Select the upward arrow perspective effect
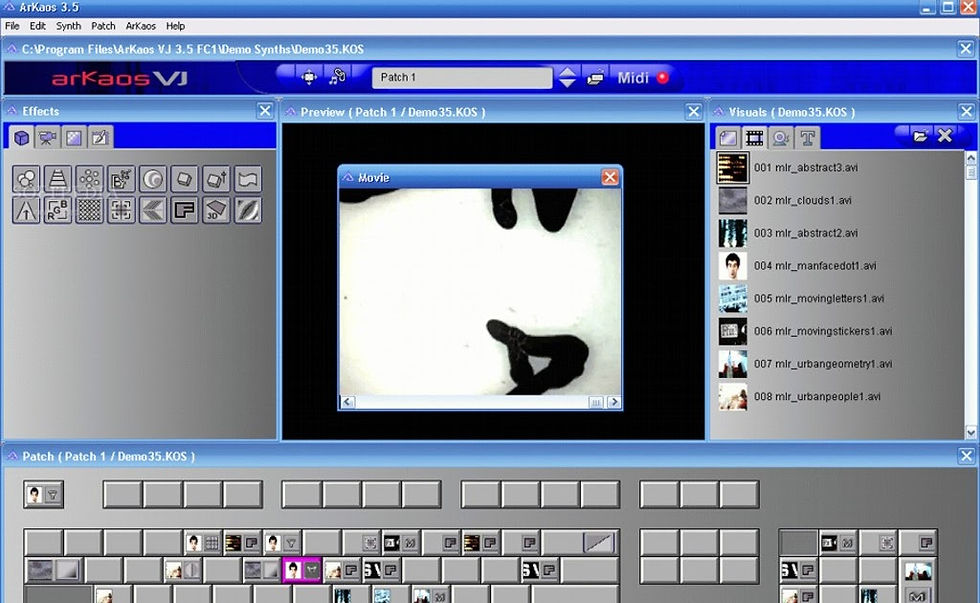The image size is (980, 603). 26,210
